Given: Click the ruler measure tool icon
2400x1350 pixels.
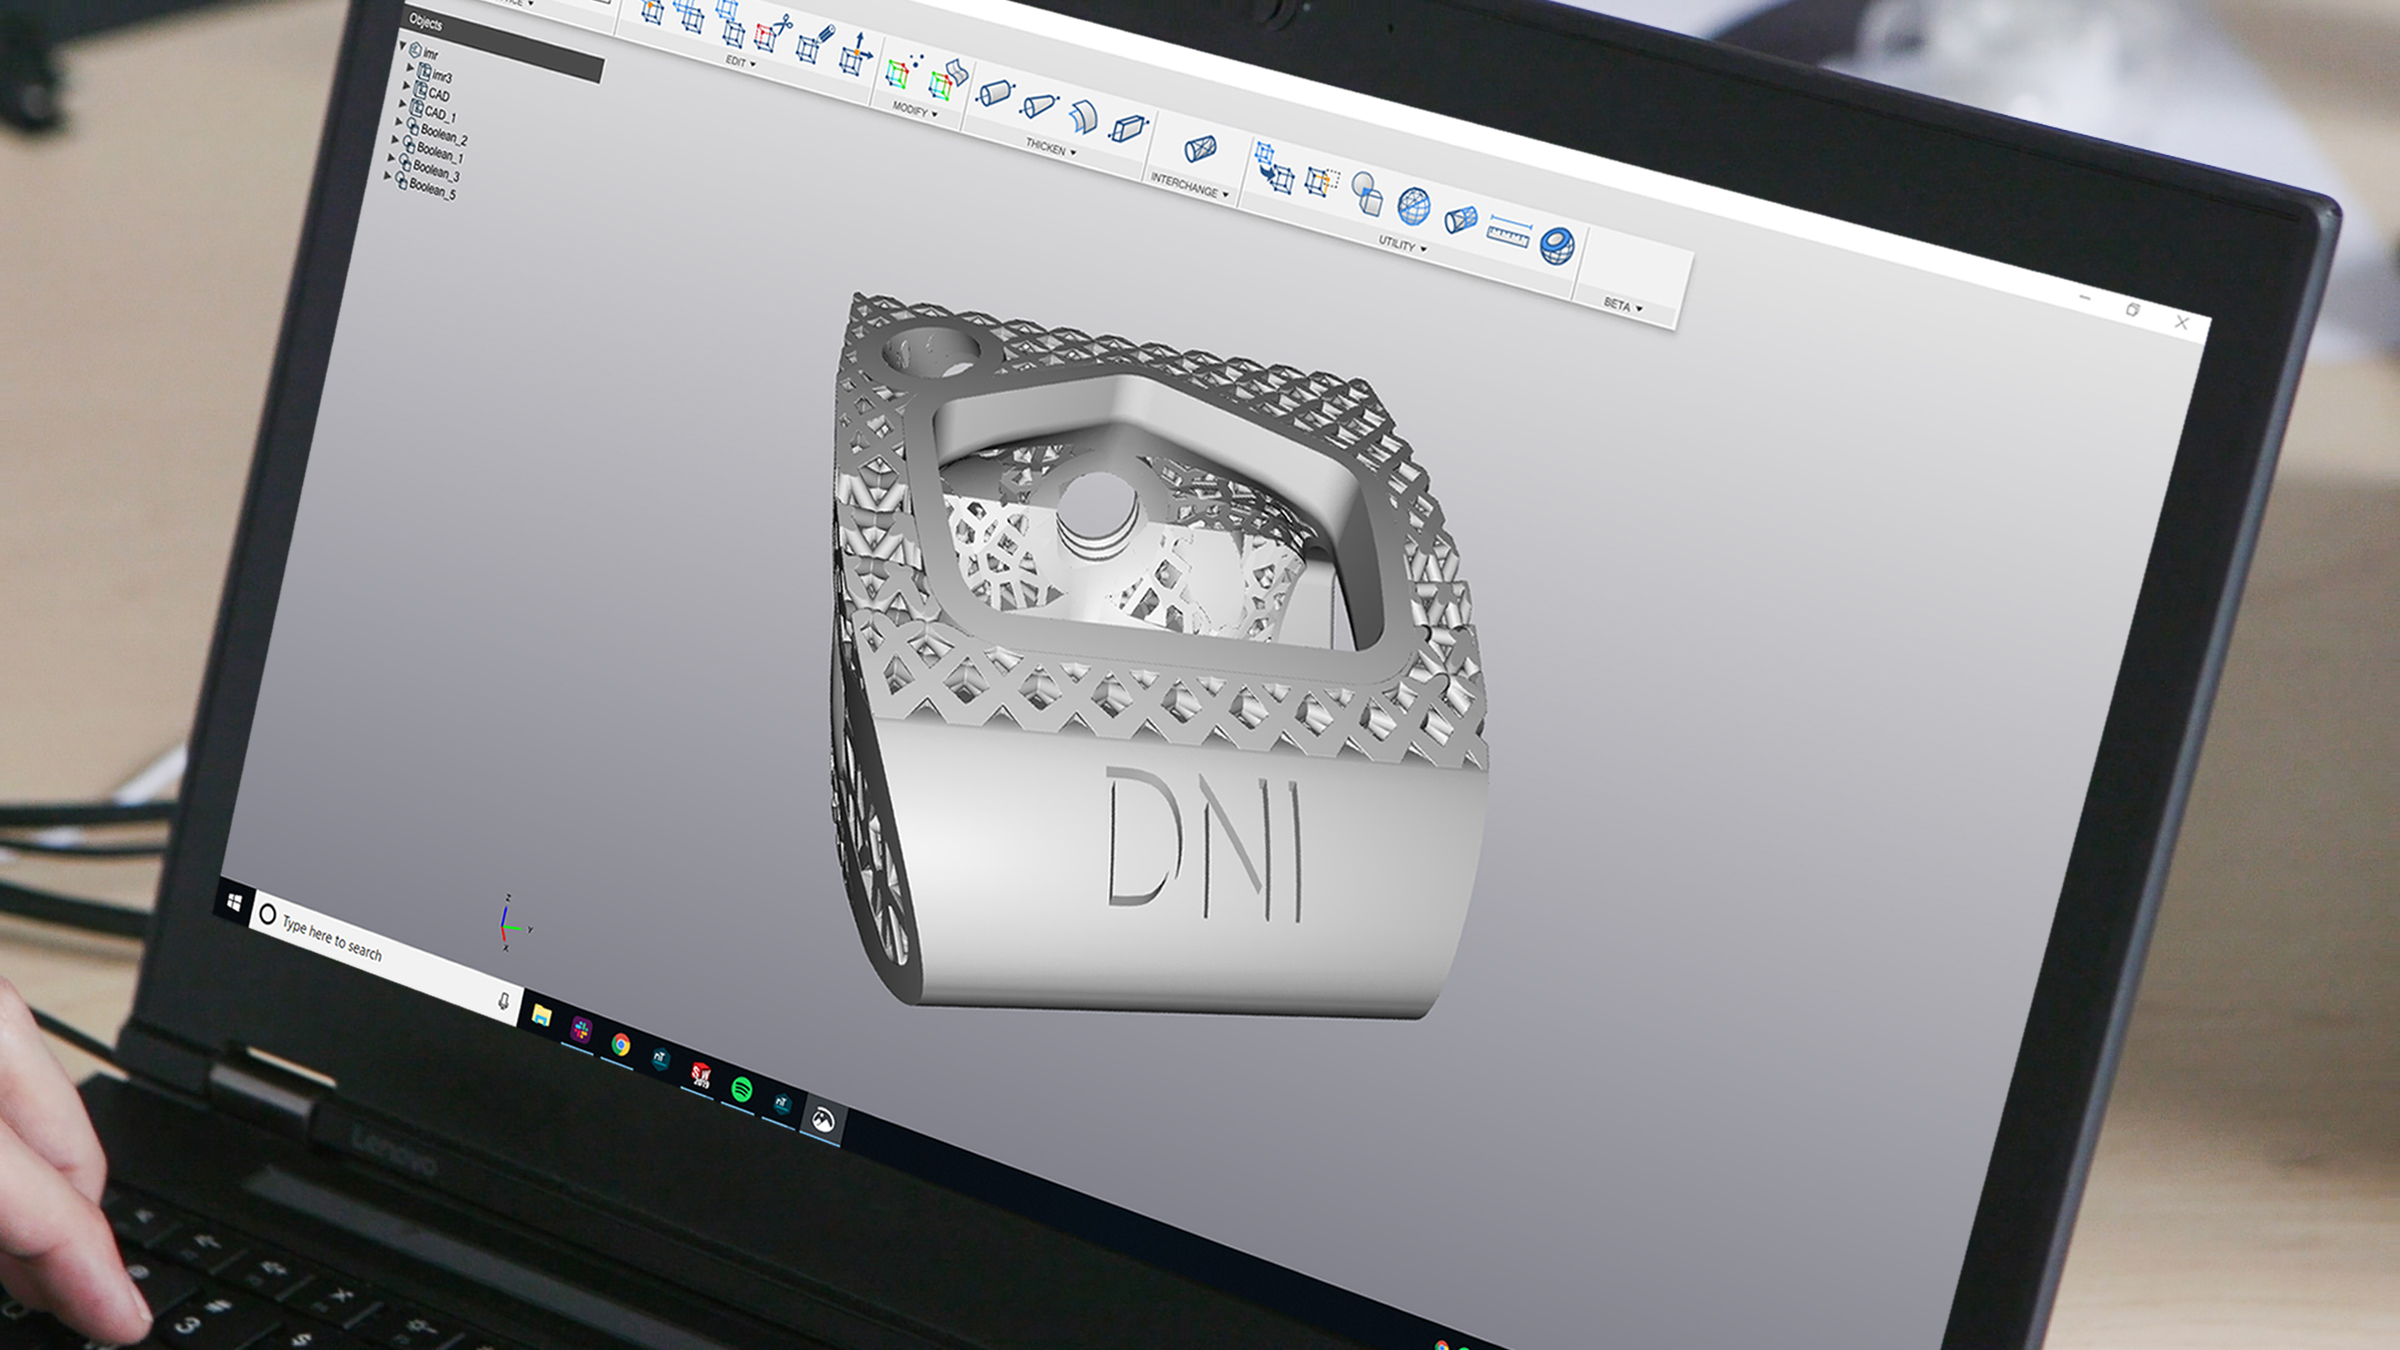Looking at the screenshot, I should pyautogui.click(x=1507, y=232).
